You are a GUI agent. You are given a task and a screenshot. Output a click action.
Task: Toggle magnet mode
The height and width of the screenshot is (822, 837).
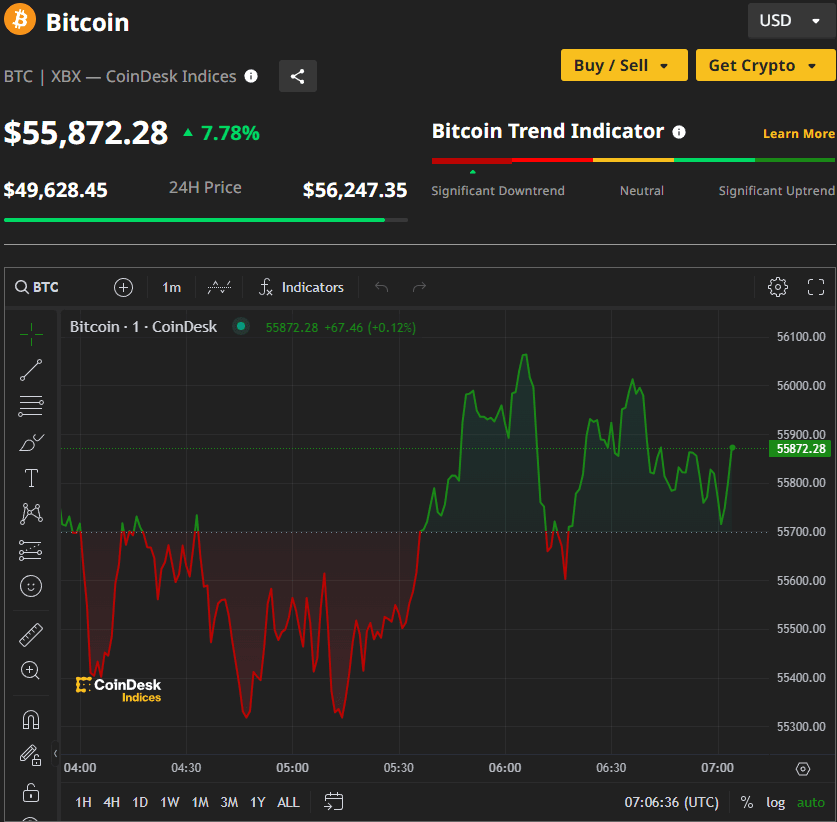coord(31,720)
